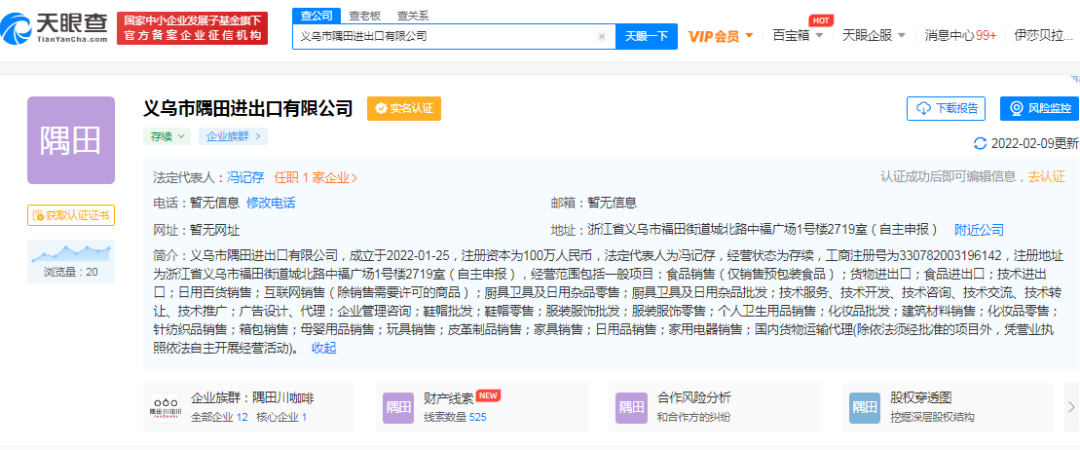This screenshot has width=1080, height=450.
Task: Click 全部企业 12 count
Action: [x=219, y=417]
